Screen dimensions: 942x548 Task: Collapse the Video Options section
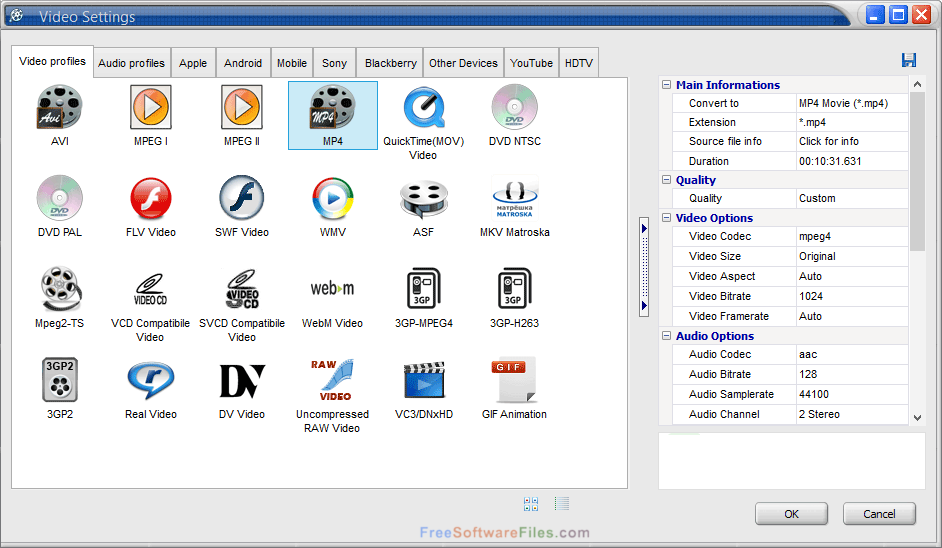(666, 218)
